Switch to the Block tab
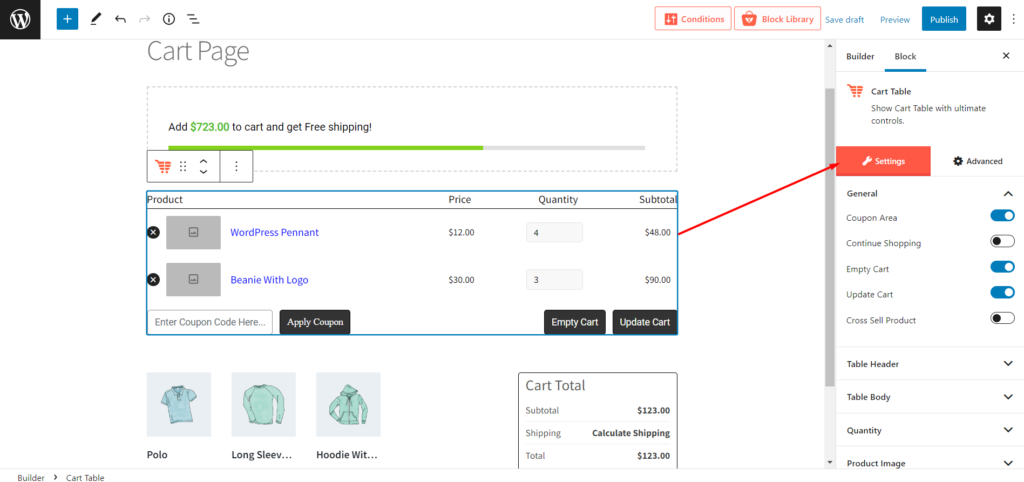This screenshot has width=1024, height=482. (905, 56)
